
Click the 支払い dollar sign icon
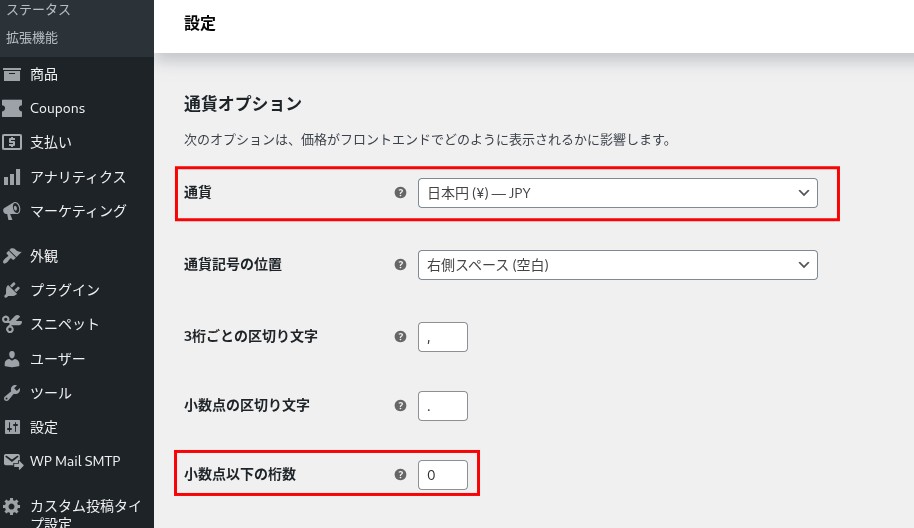13,142
